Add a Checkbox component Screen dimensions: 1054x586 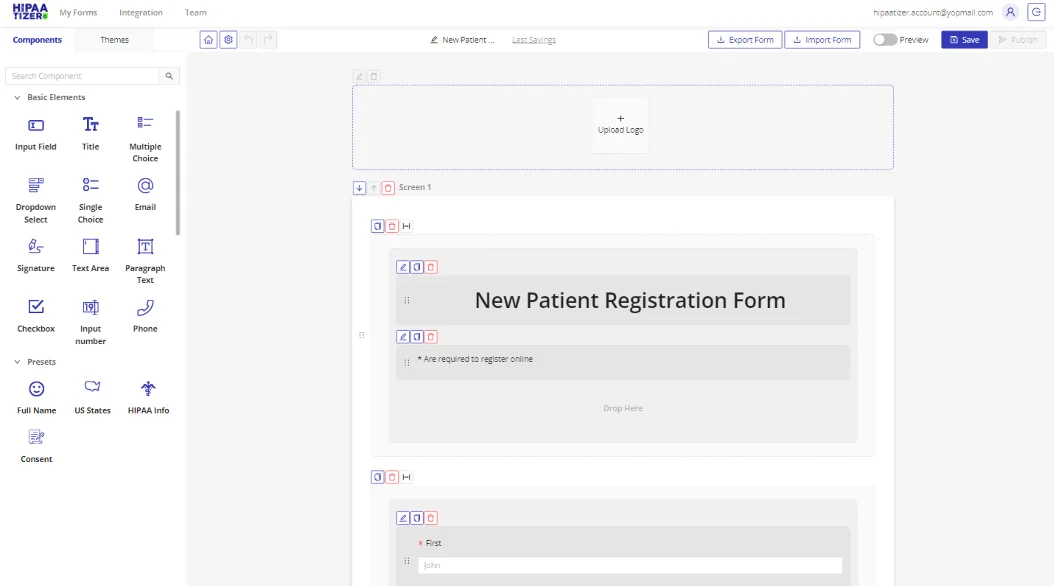[35, 315]
